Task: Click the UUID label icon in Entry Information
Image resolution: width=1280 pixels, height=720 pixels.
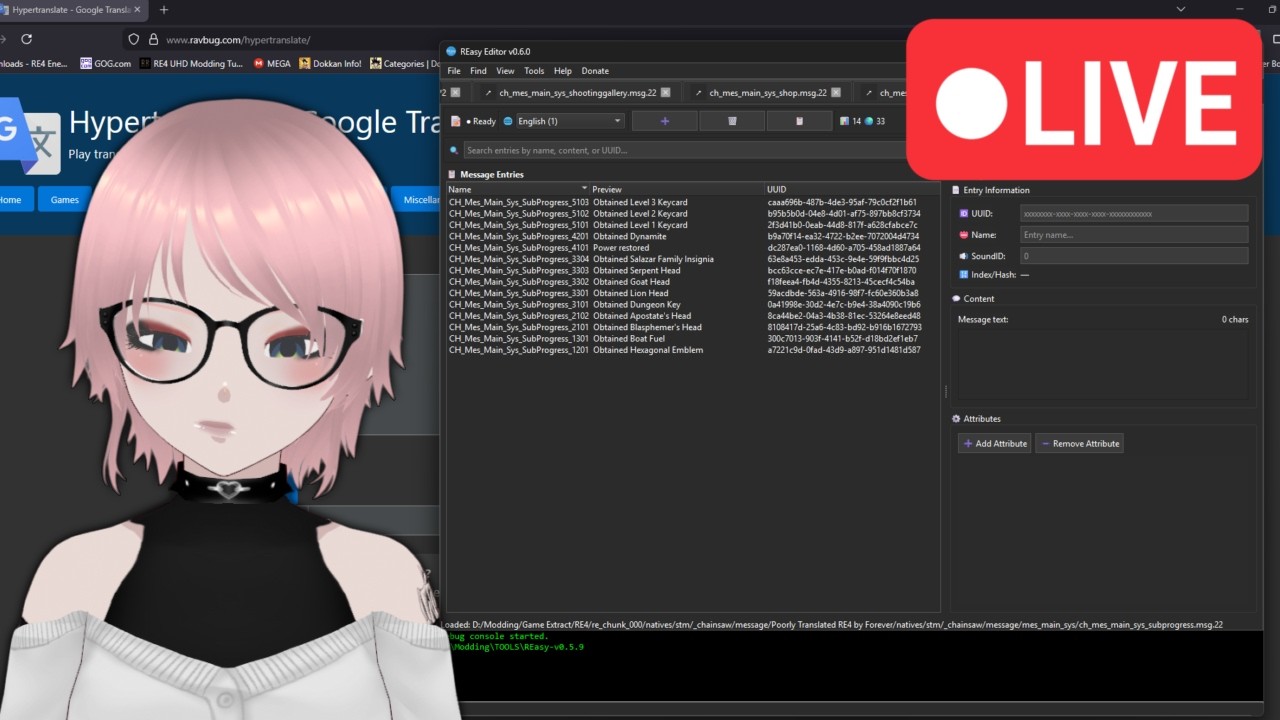Action: click(964, 213)
